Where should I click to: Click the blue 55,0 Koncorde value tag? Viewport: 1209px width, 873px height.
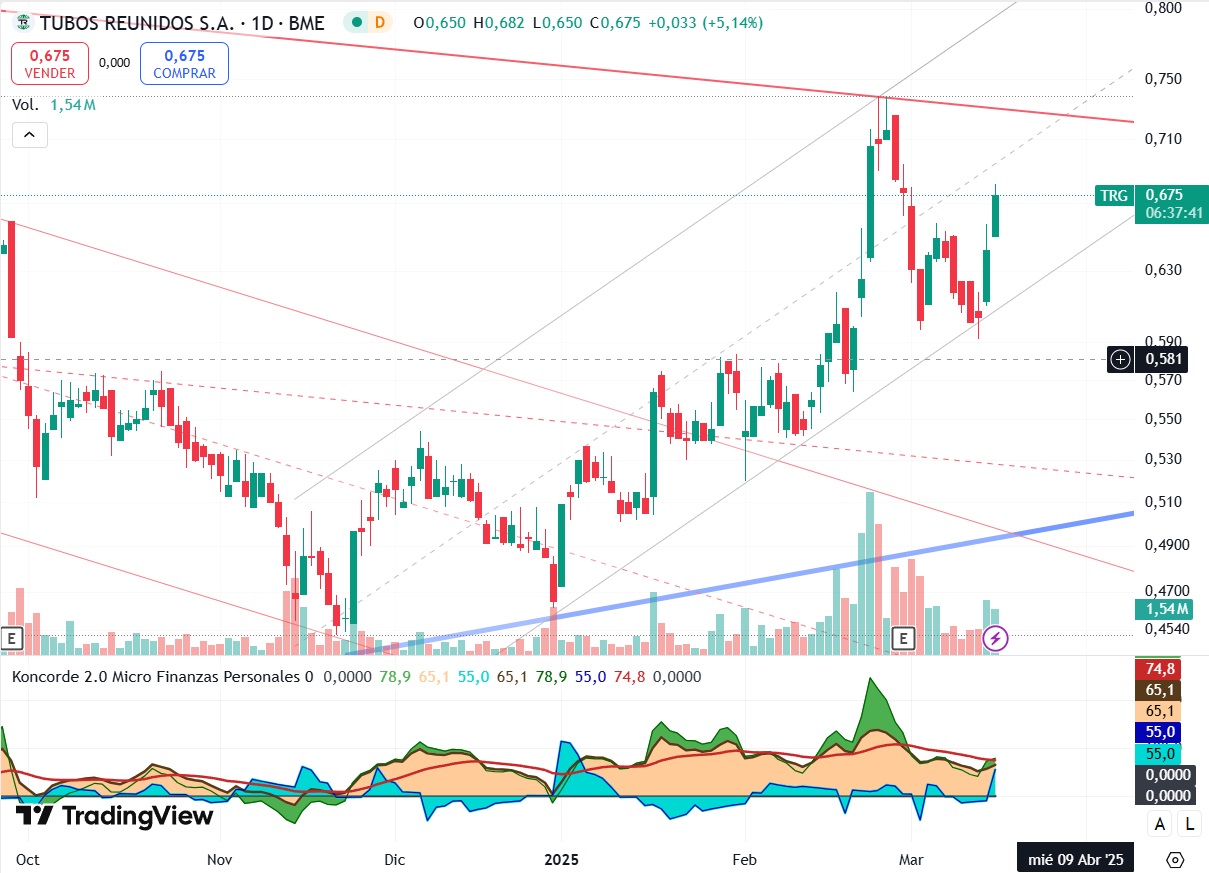(1158, 731)
